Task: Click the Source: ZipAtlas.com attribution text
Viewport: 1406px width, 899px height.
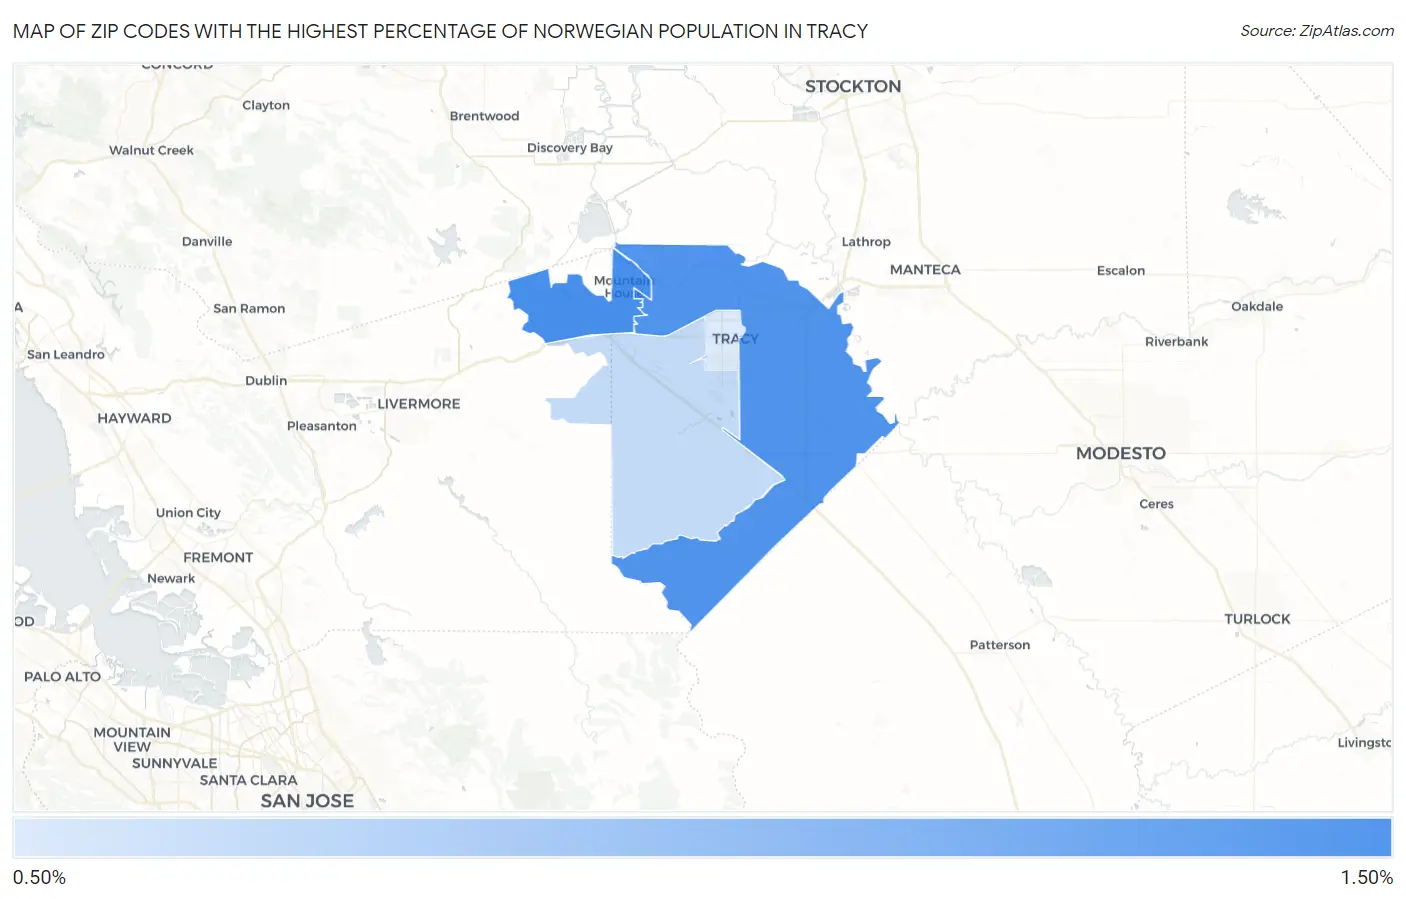Action: click(1317, 31)
